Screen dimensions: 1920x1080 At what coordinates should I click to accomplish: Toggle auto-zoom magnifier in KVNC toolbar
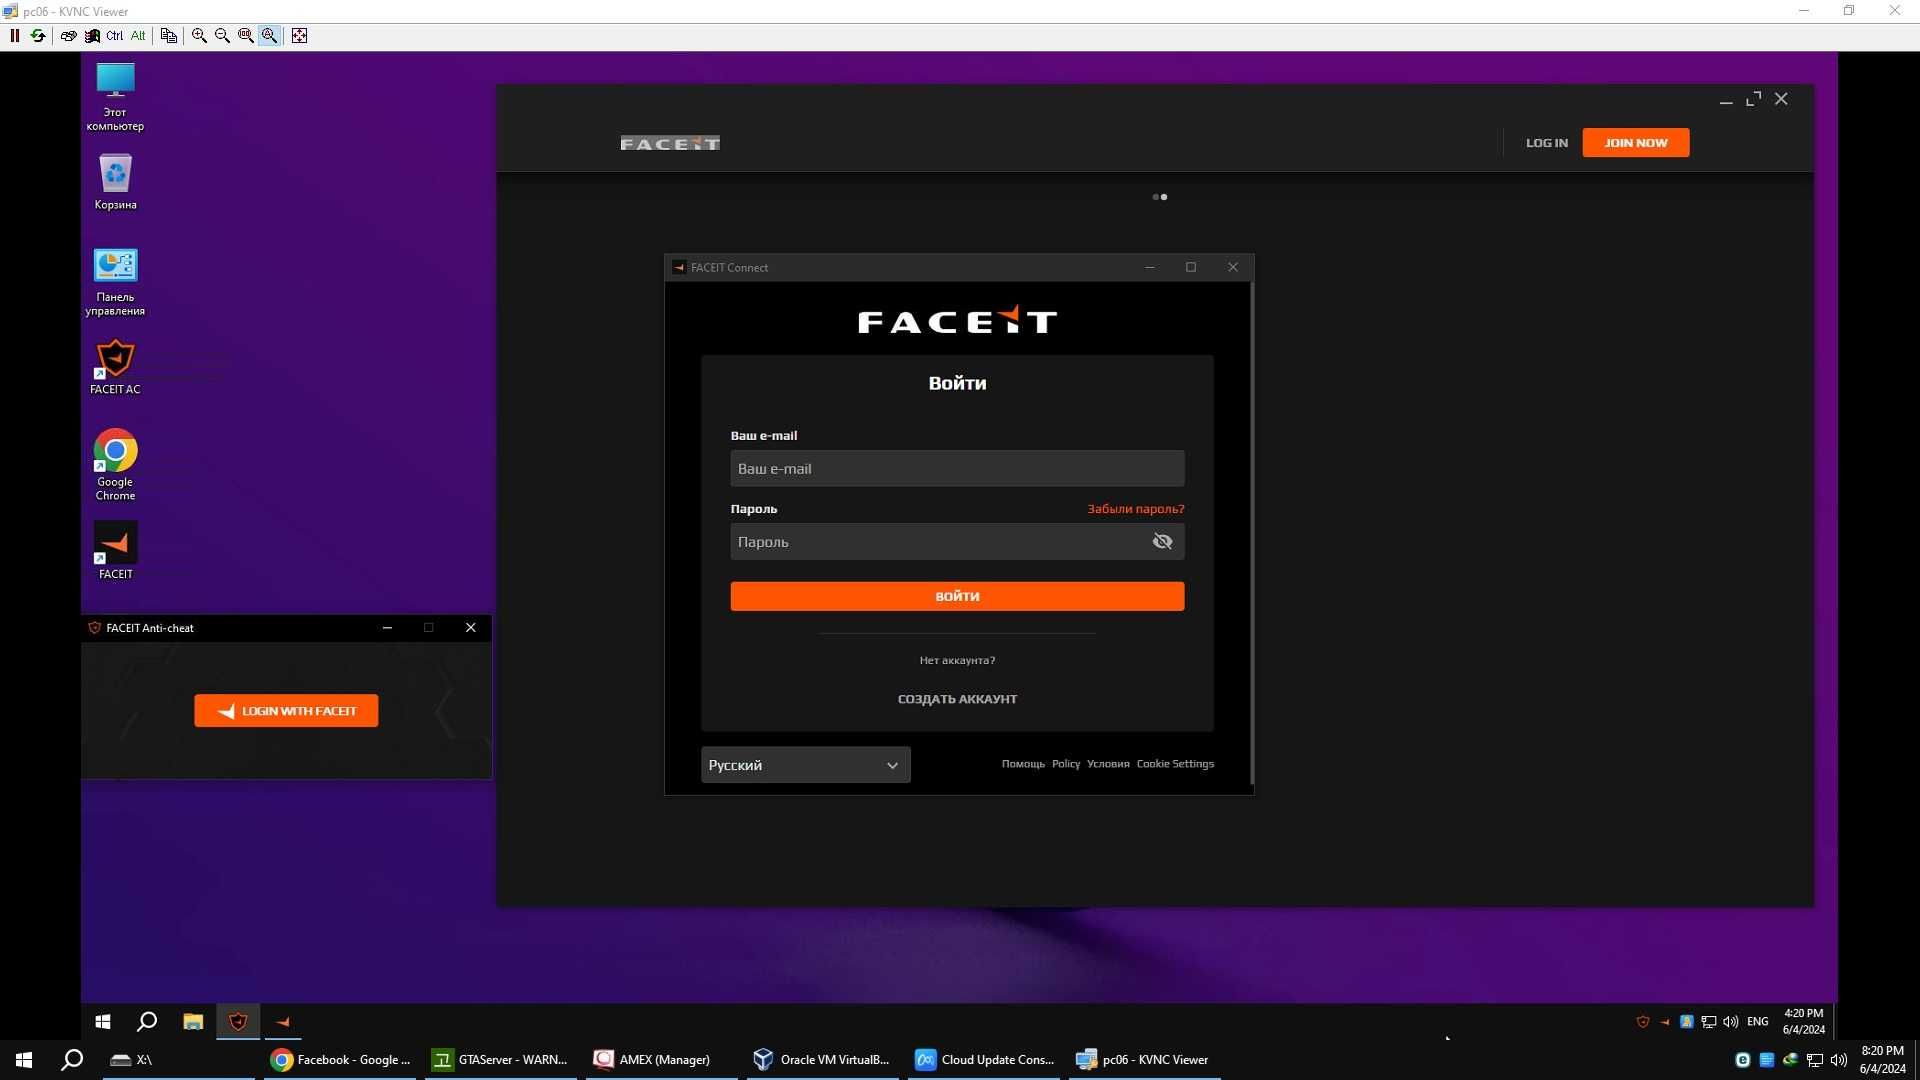coord(269,35)
